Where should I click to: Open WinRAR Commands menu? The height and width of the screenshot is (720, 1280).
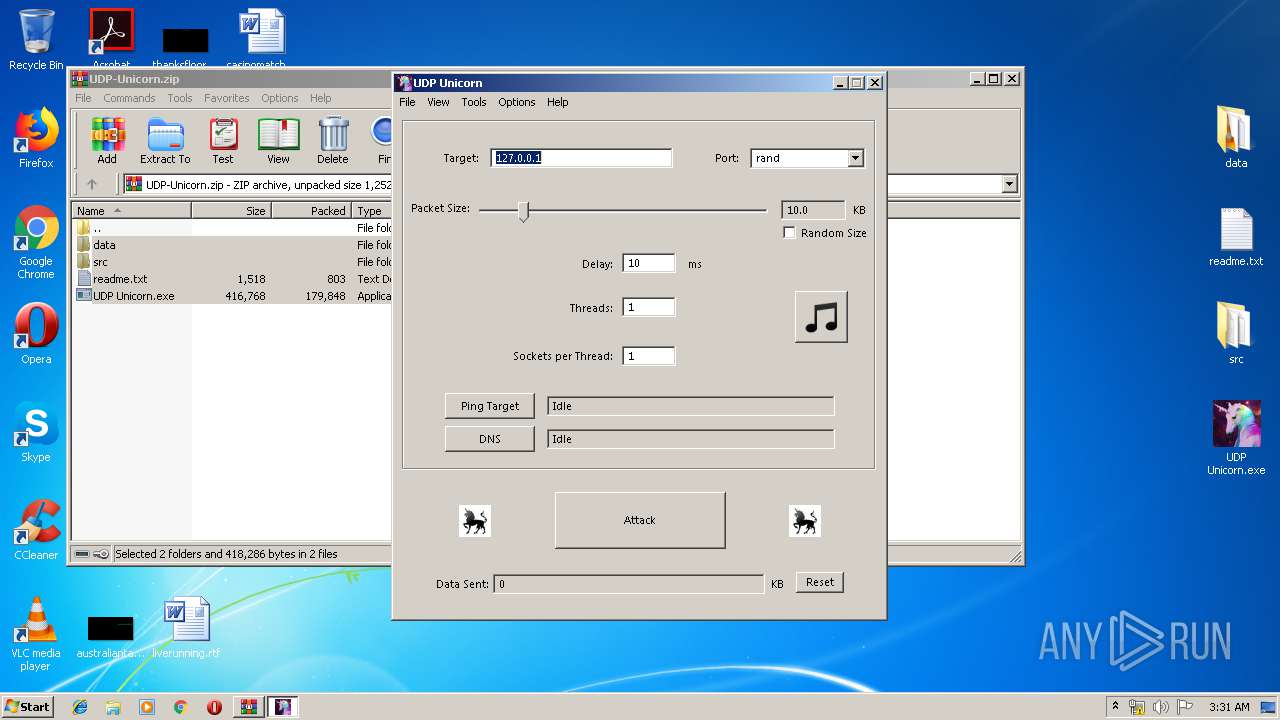[x=129, y=98]
